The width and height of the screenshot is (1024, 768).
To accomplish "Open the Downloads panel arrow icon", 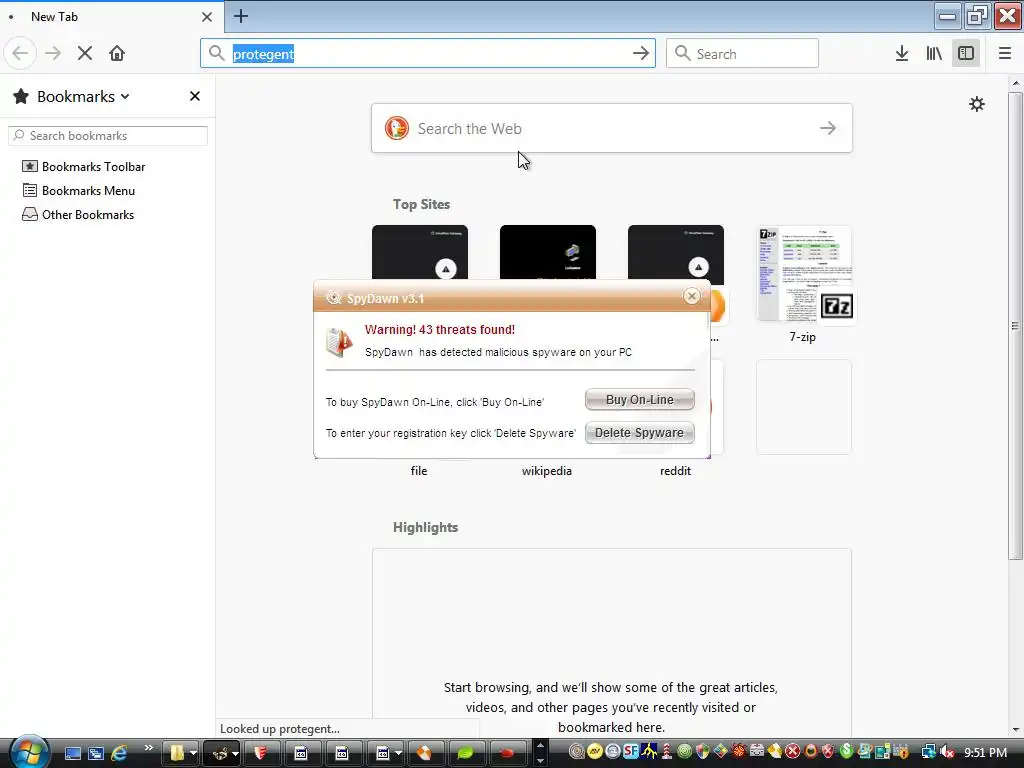I will [902, 54].
